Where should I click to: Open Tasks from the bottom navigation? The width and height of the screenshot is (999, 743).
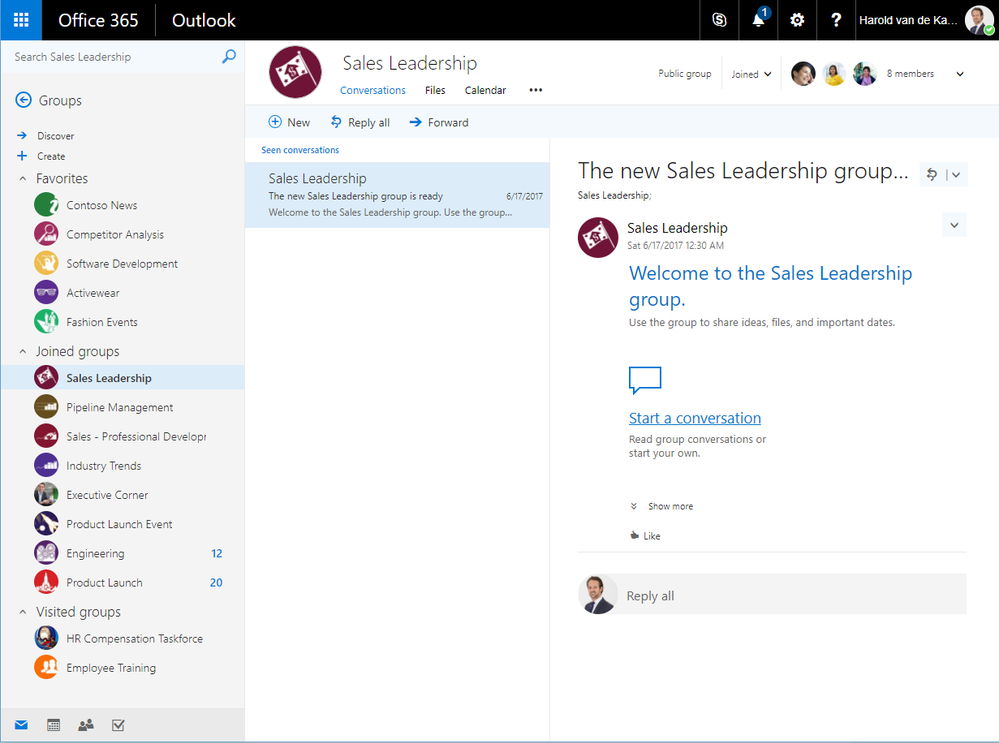coord(119,725)
